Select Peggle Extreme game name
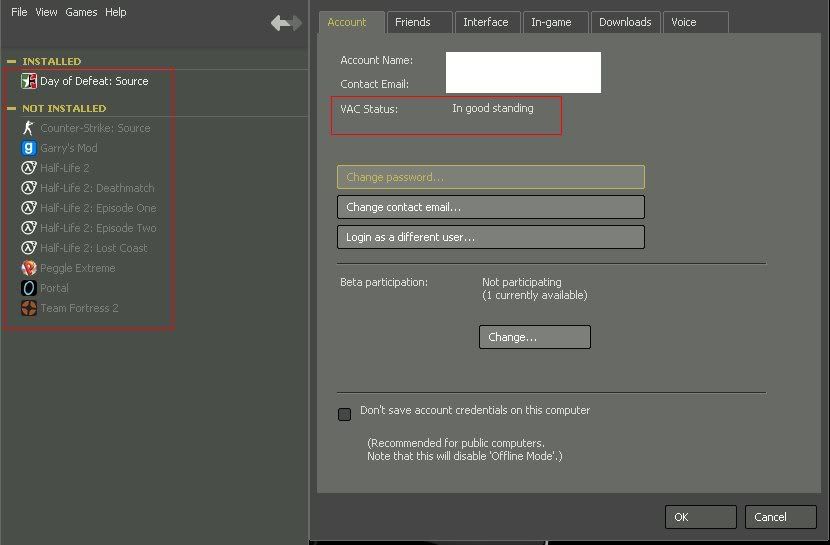The width and height of the screenshot is (830, 545). [x=78, y=268]
